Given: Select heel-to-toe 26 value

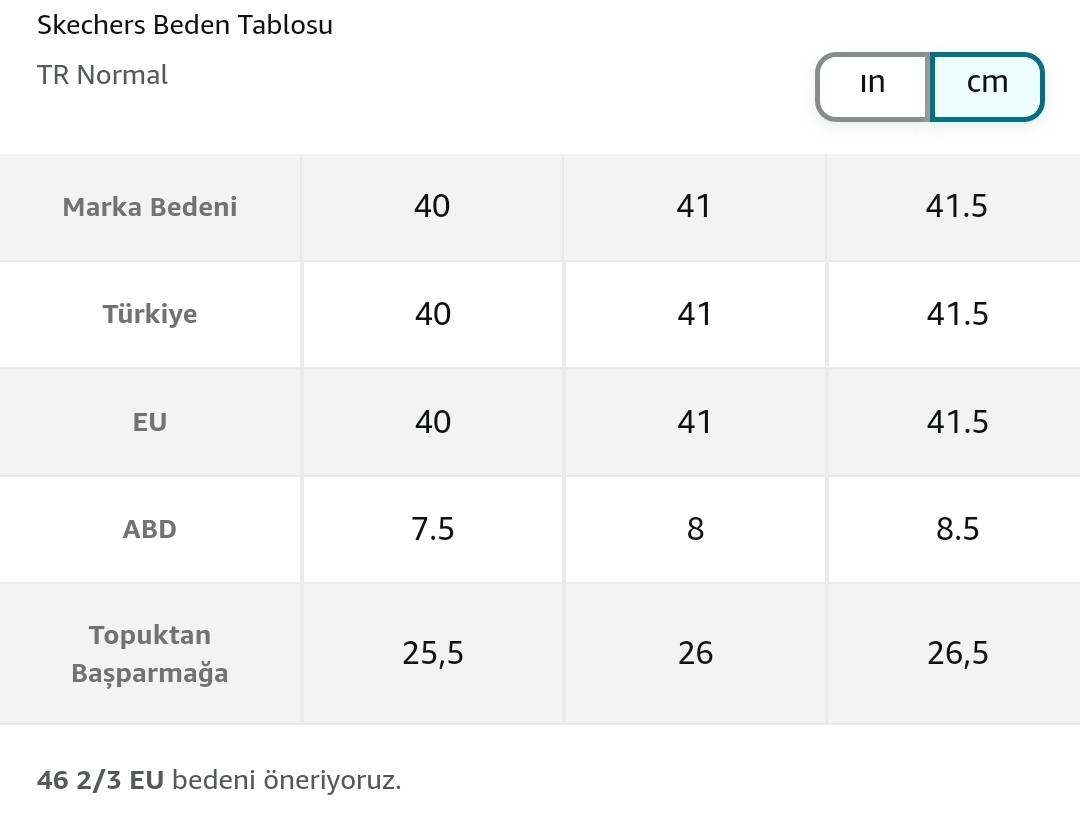Looking at the screenshot, I should click(695, 654).
